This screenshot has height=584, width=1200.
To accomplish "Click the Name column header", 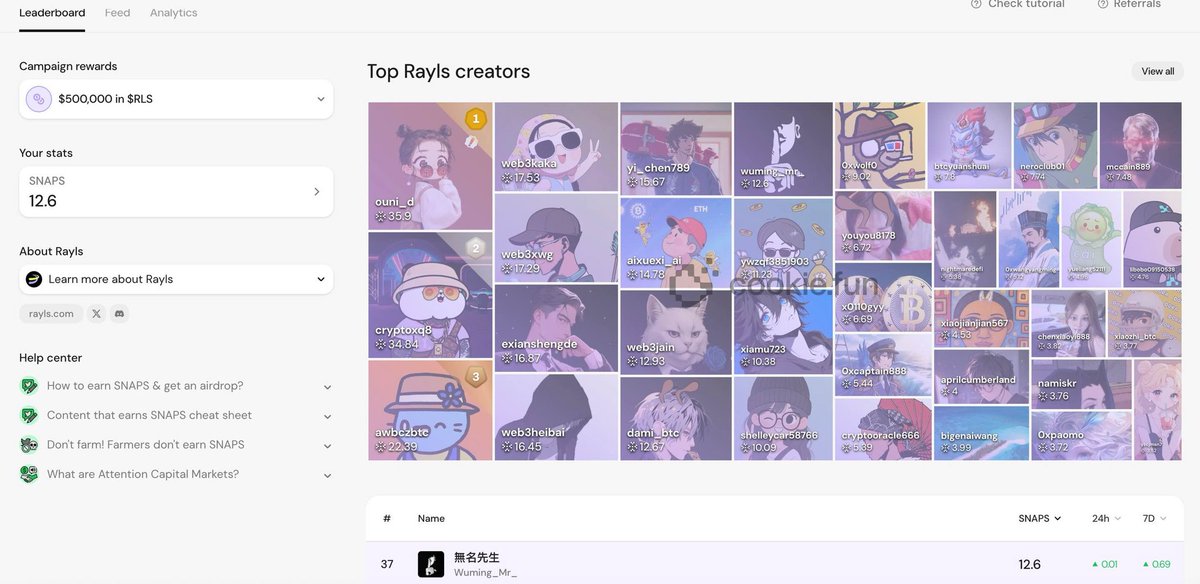I will (x=431, y=519).
